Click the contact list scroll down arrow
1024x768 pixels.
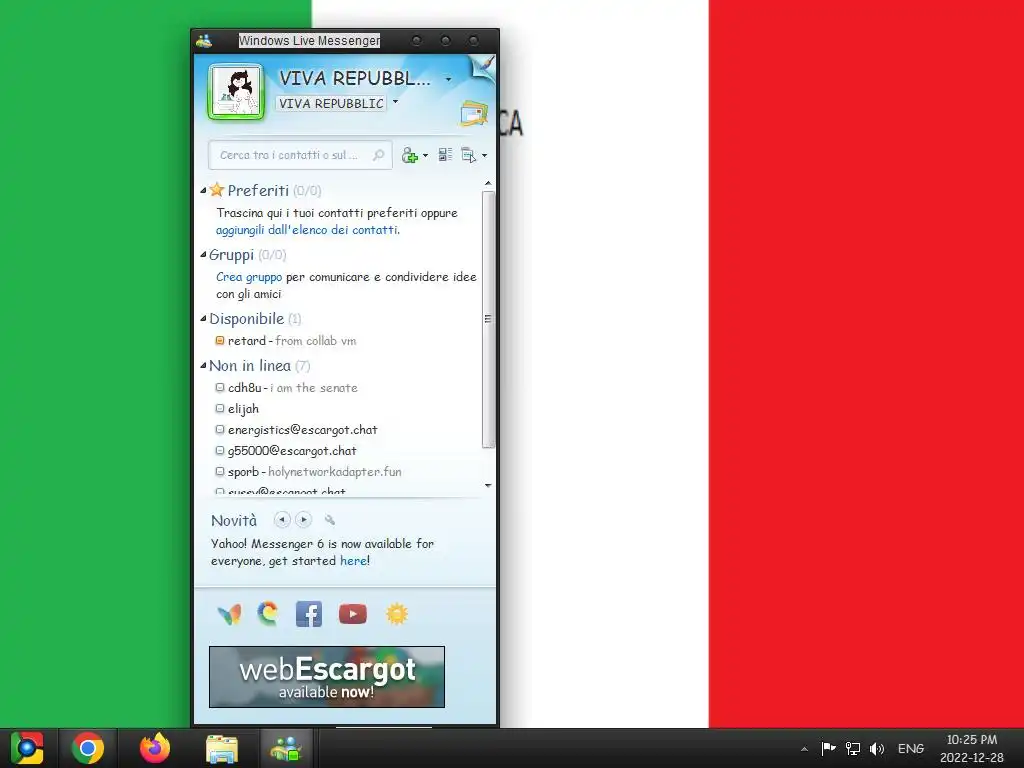(488, 485)
